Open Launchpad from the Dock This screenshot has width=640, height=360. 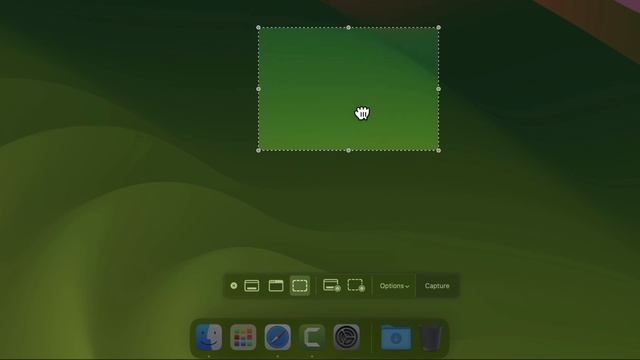(x=243, y=337)
